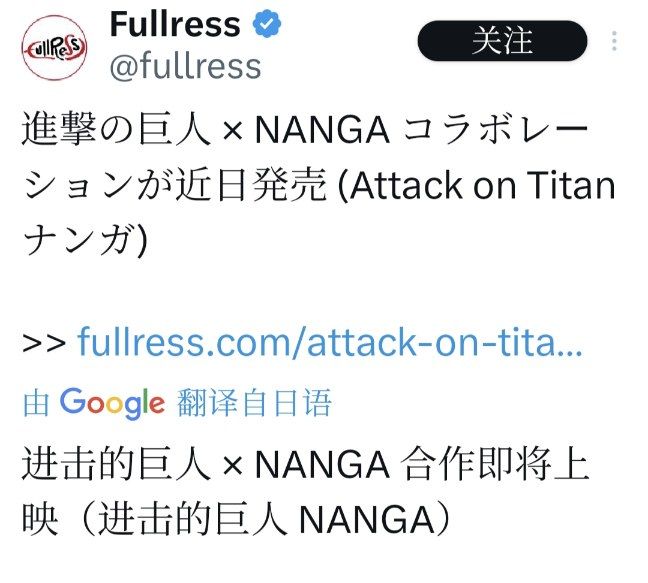Open the fullress.com/attack-on-tita… link

pos(330,343)
